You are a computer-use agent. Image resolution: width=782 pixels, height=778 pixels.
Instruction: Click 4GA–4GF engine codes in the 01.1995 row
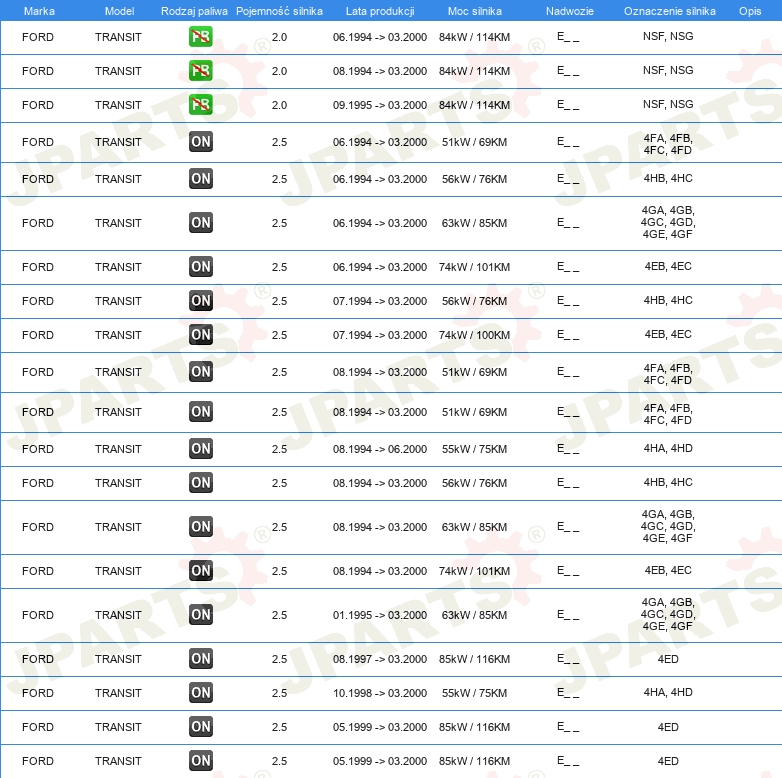coord(668,614)
